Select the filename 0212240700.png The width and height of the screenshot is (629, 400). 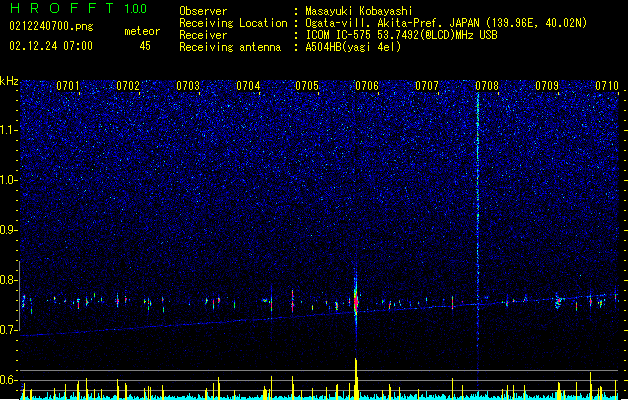point(51,27)
